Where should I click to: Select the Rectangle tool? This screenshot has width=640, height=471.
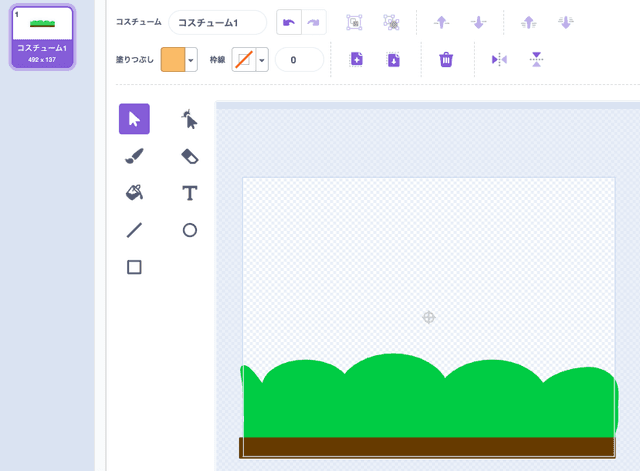[134, 267]
